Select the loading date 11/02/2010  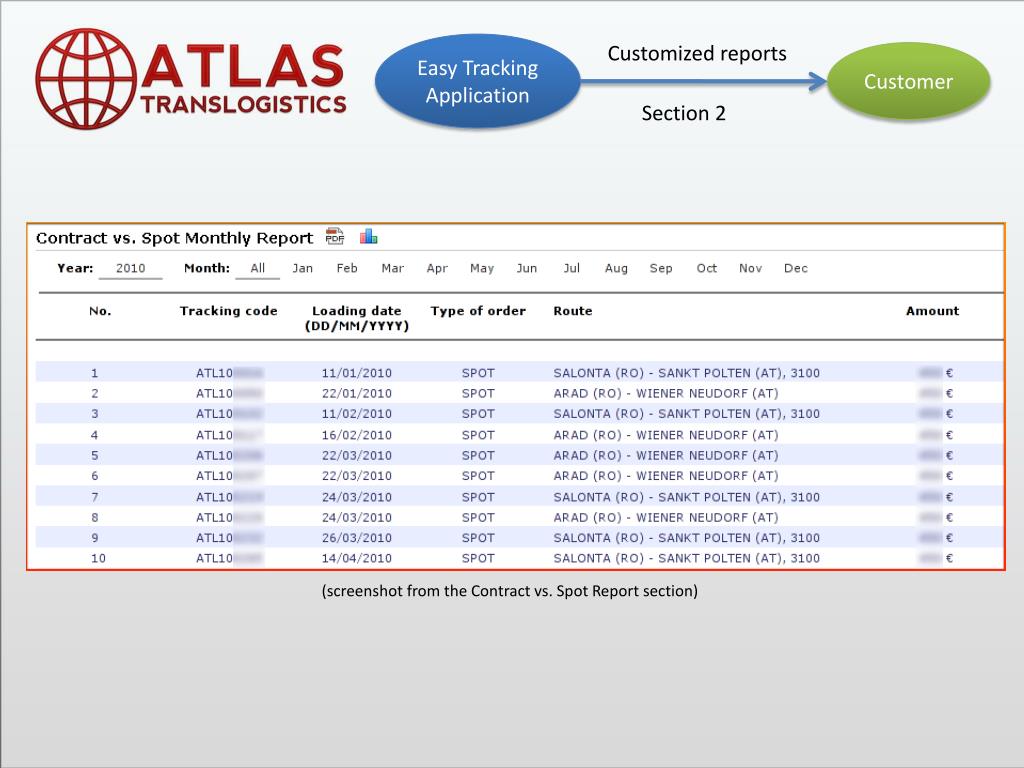pyautogui.click(x=357, y=413)
